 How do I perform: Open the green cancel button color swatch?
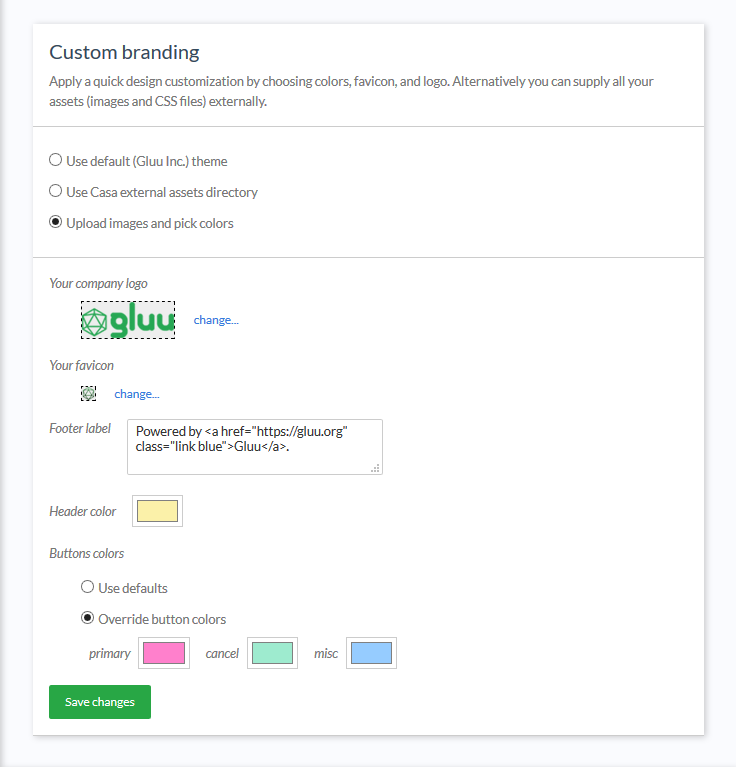(x=272, y=653)
